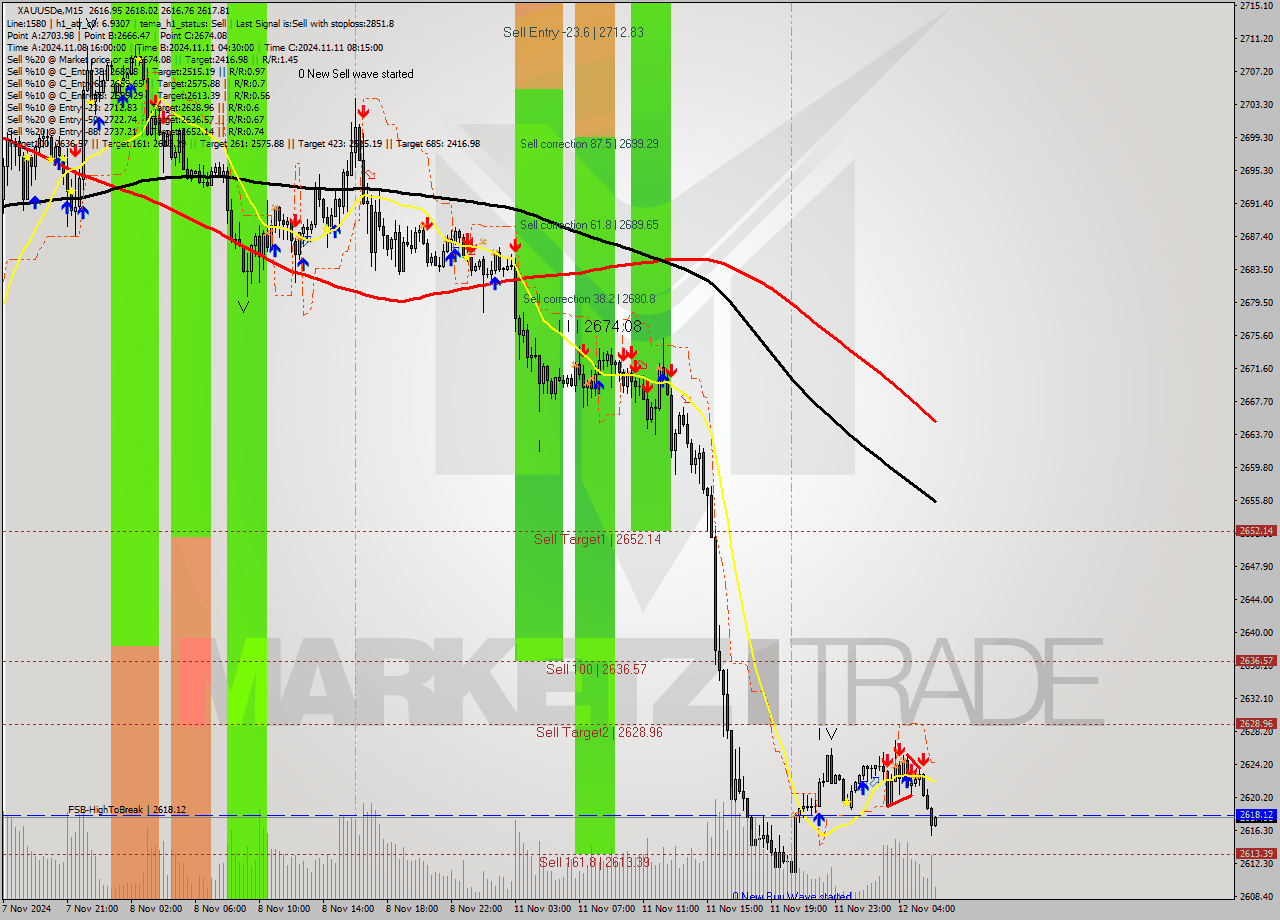Click the 2632.10 price scale value
Viewport: 1280px width, 920px height.
(1256, 698)
